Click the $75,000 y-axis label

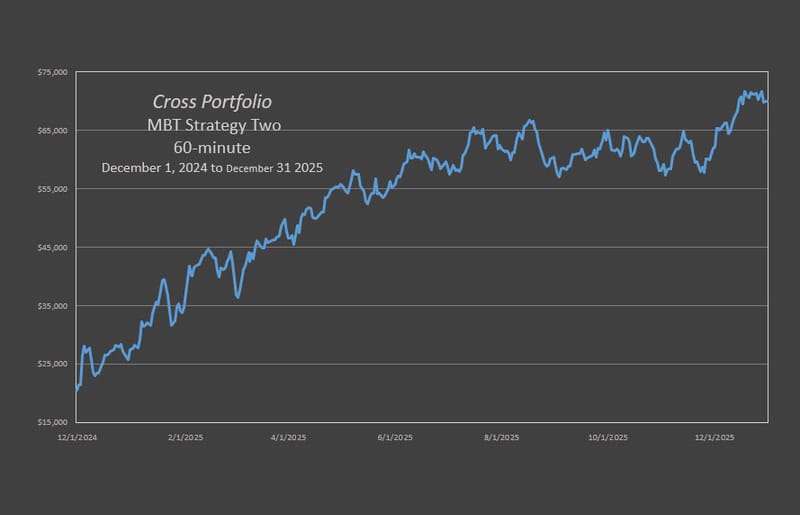[50, 72]
